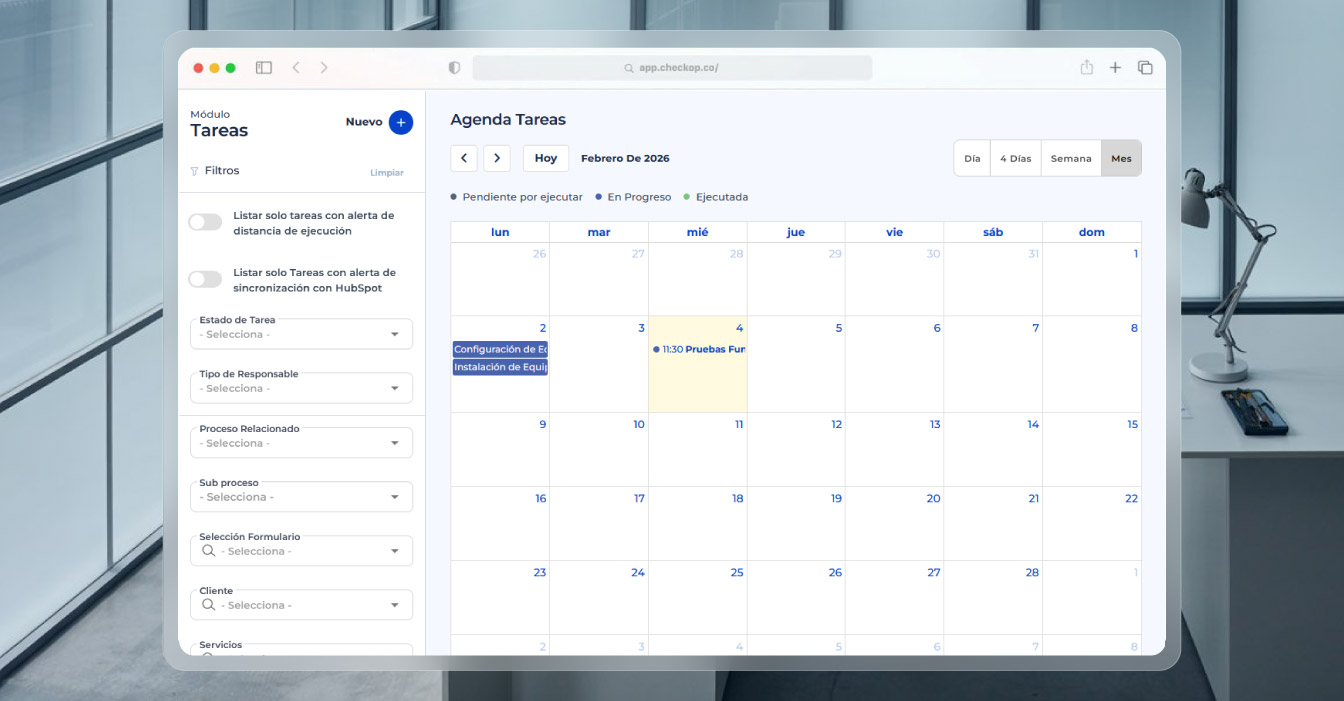This screenshot has width=1344, height=701.
Task: Enable alerta de distancia de ejecución toggle
Action: pos(206,222)
